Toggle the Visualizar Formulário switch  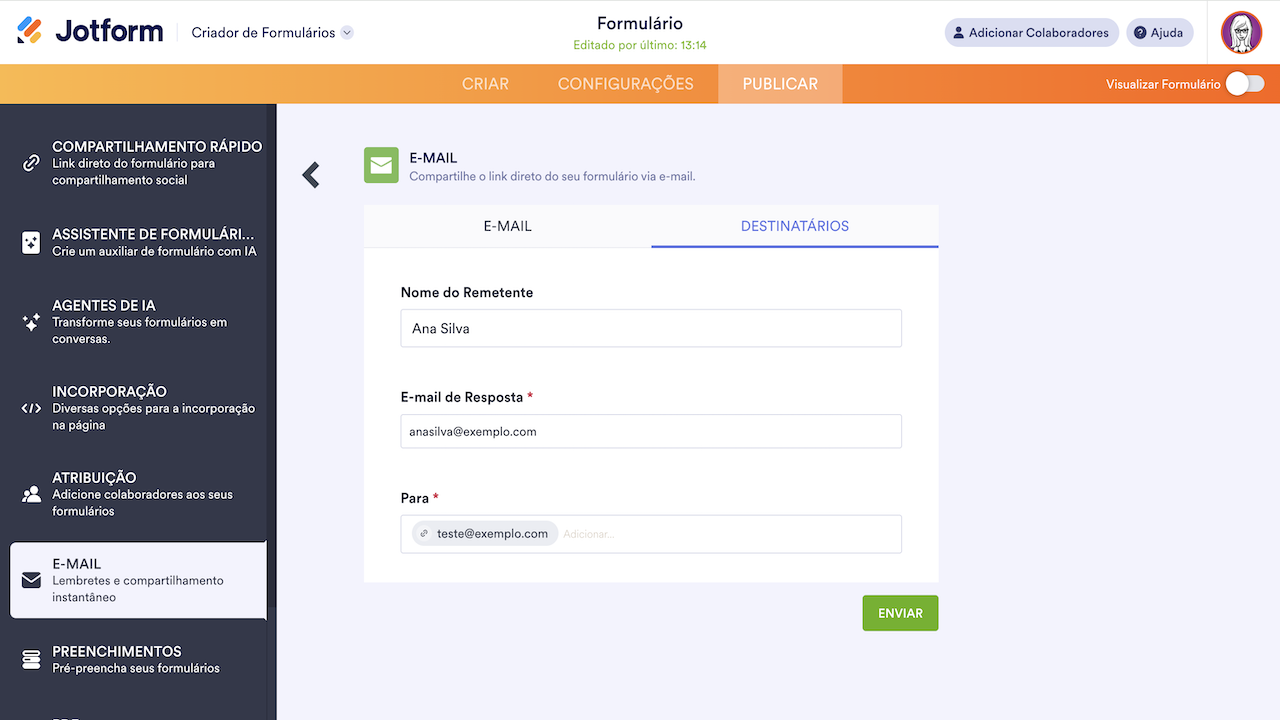pyautogui.click(x=1245, y=84)
